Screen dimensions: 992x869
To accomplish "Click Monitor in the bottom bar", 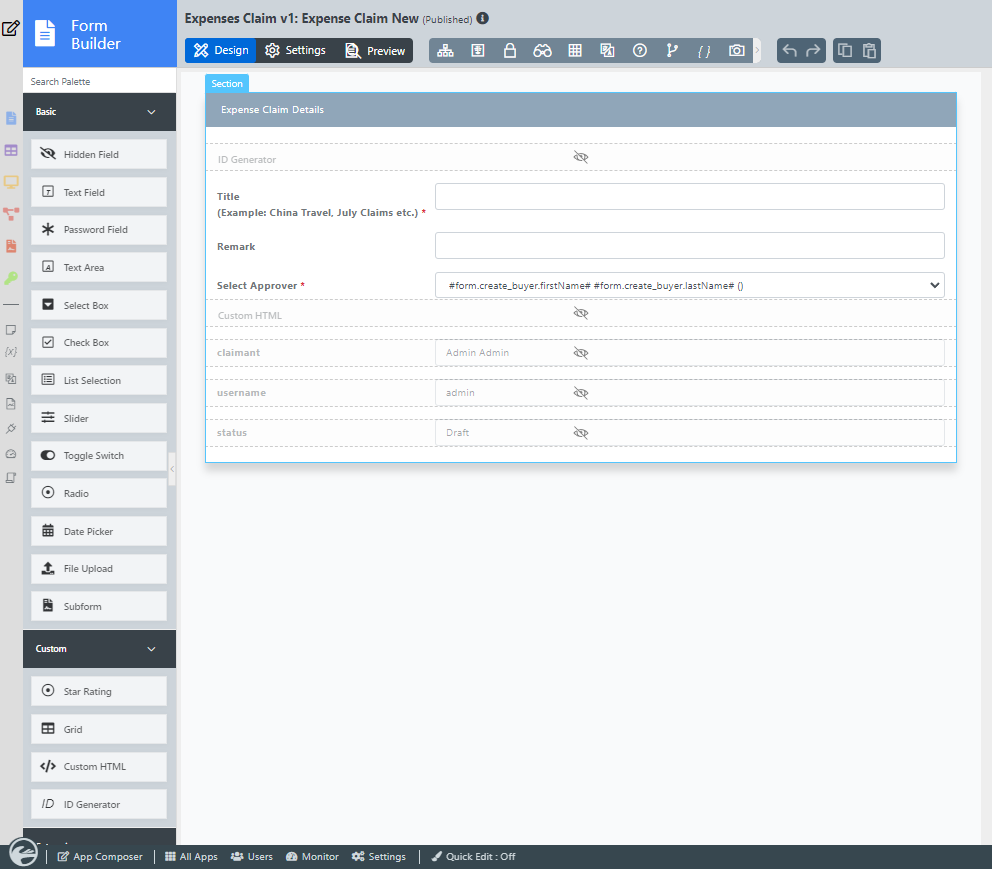I will coord(312,857).
